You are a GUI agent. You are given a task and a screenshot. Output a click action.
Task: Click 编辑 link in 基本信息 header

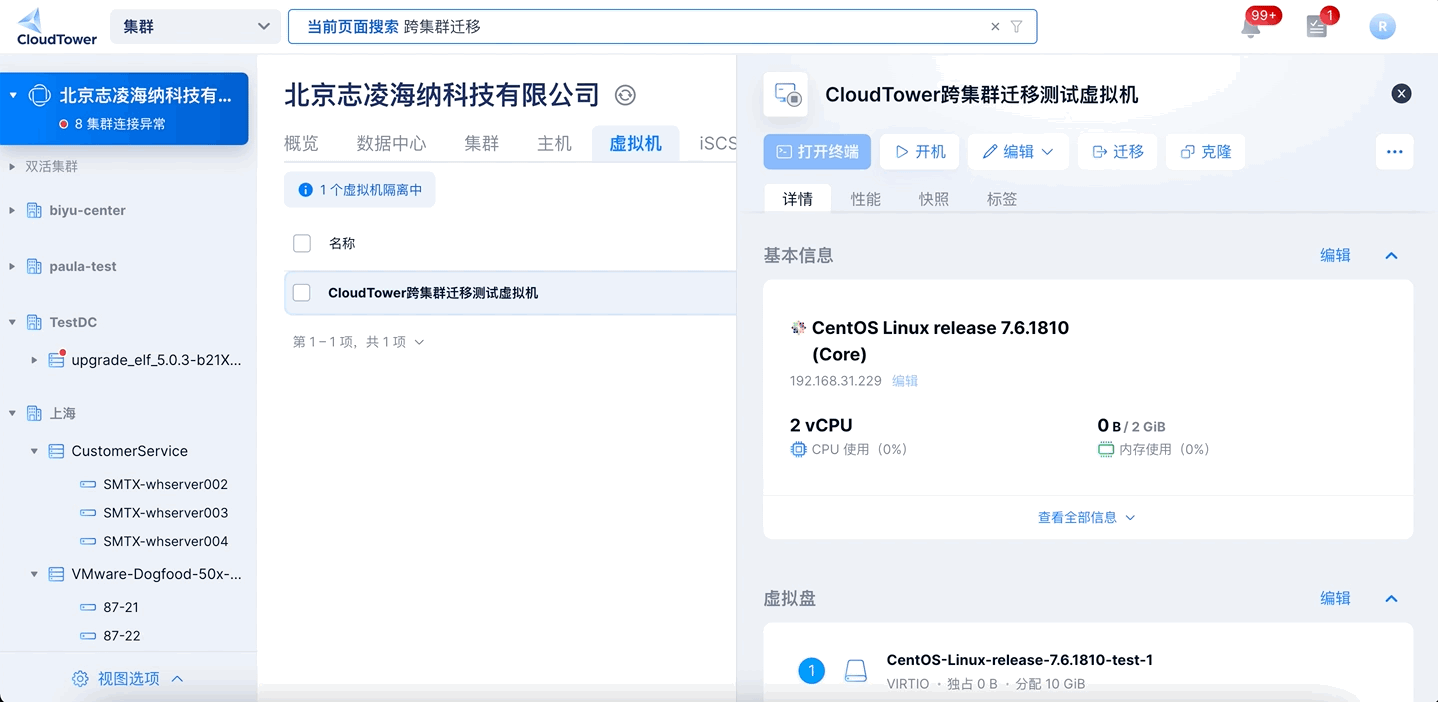tap(1335, 256)
